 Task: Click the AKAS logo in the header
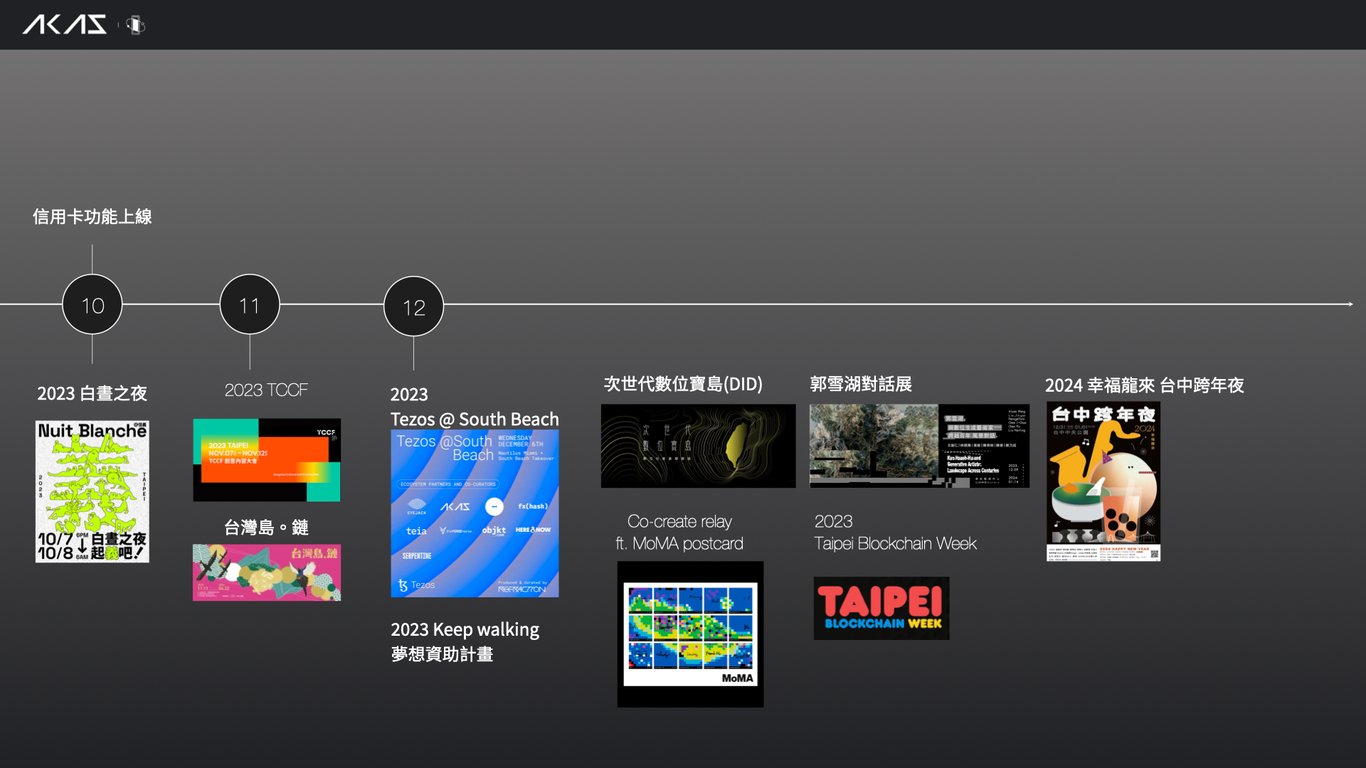pos(64,24)
